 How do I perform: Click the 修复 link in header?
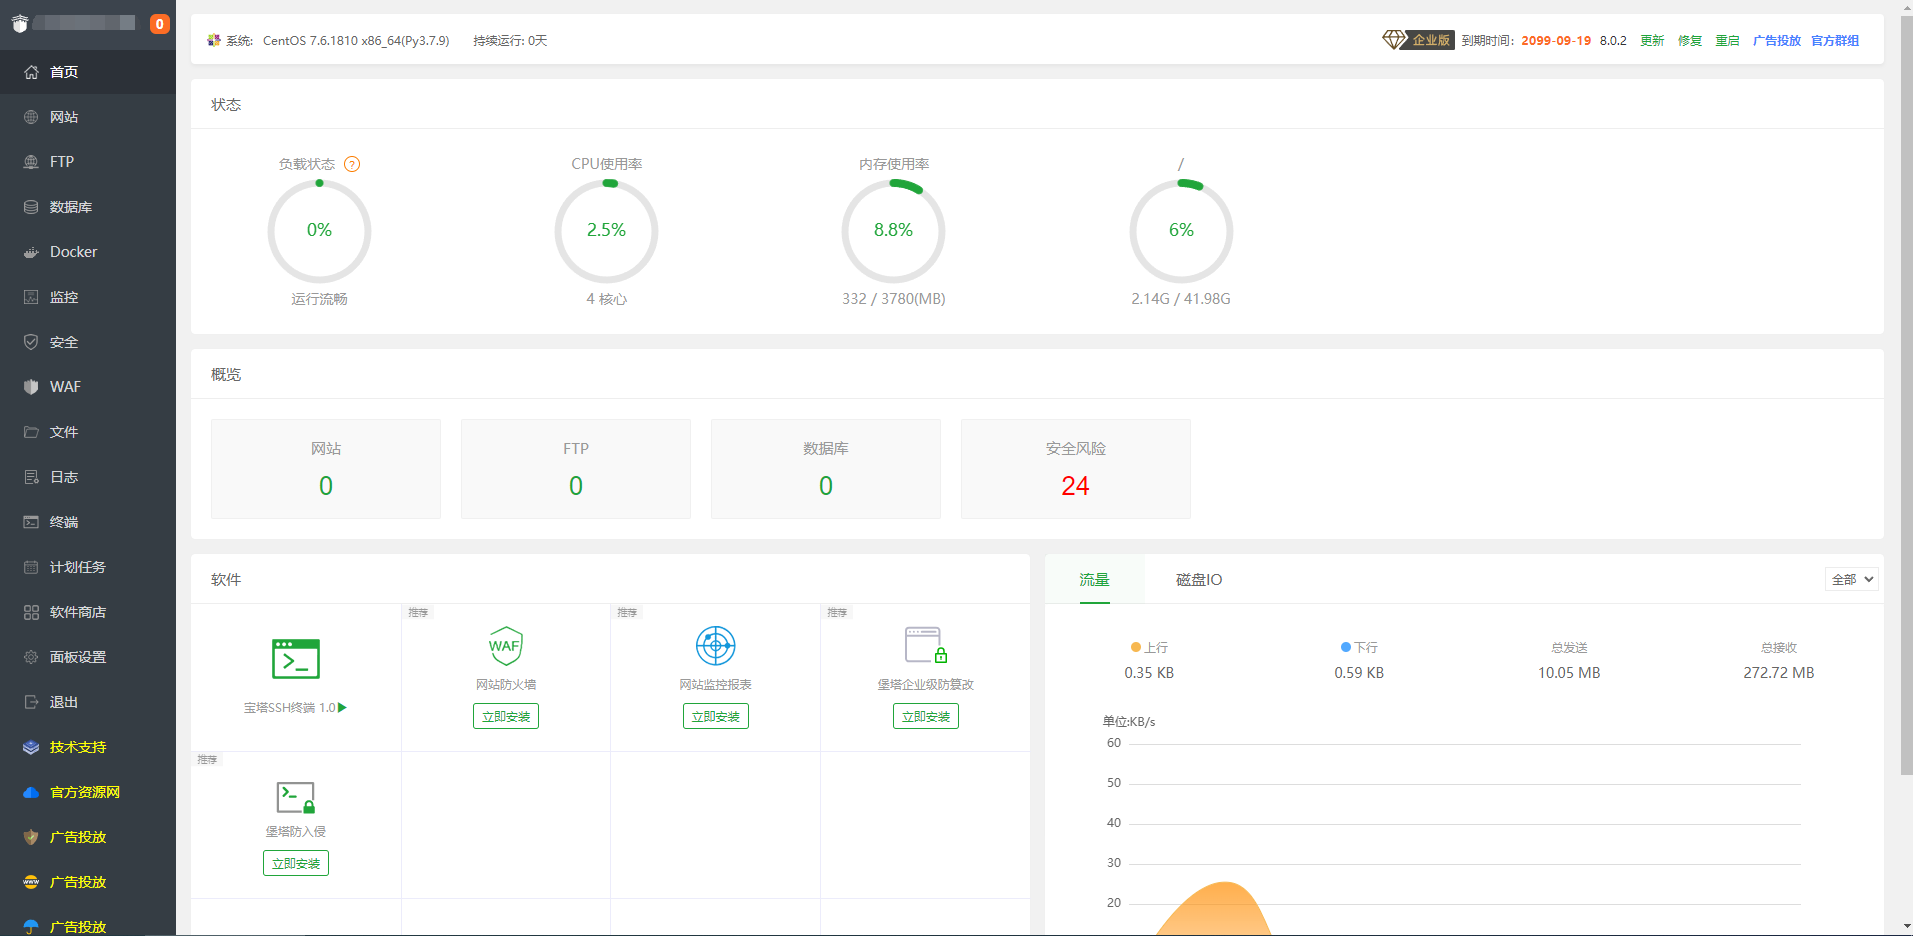pyautogui.click(x=1690, y=41)
